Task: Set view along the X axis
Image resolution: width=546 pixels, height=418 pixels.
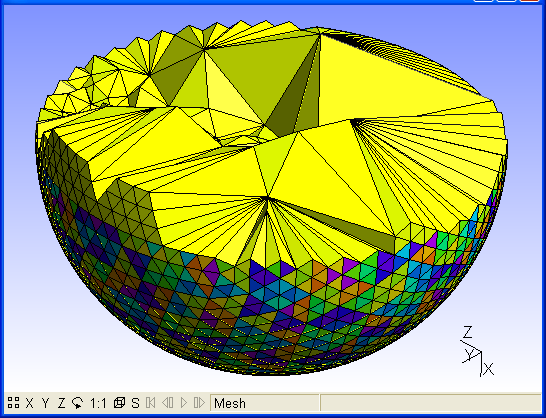Action: click(30, 403)
